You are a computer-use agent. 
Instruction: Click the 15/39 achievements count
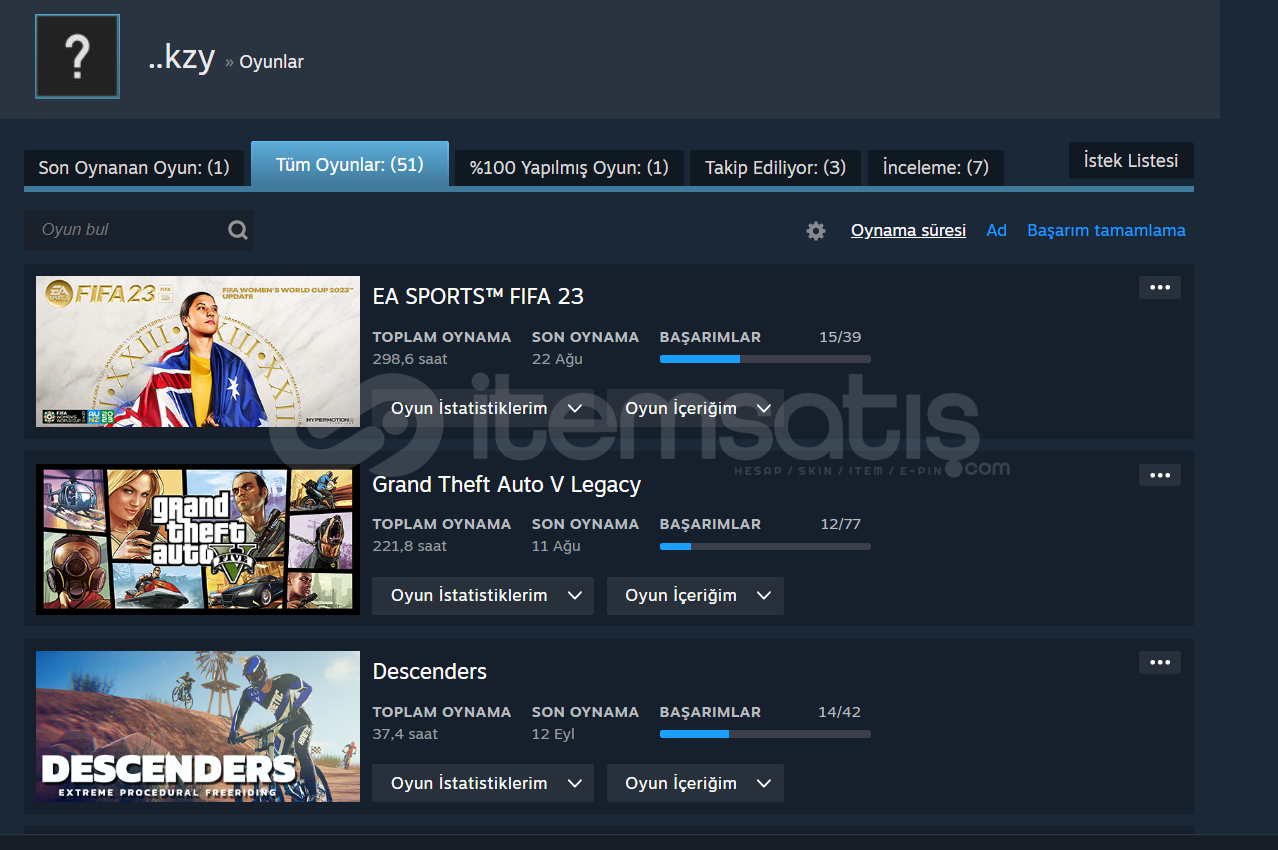(x=840, y=337)
